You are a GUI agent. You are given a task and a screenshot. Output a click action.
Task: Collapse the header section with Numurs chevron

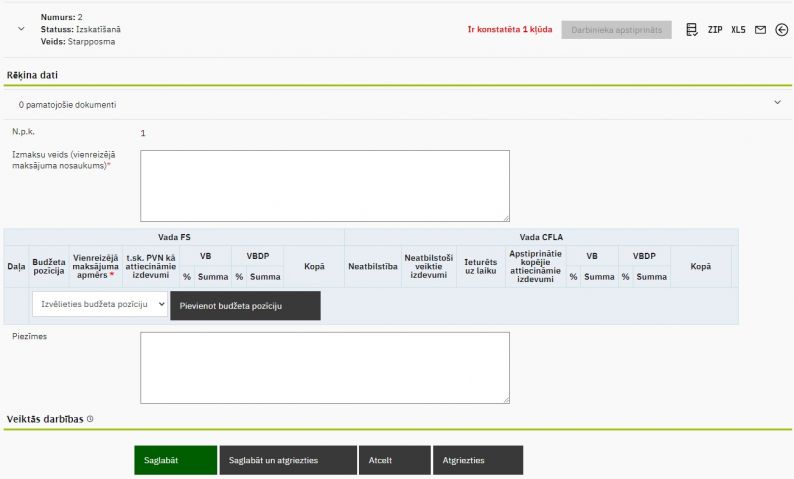(21, 30)
